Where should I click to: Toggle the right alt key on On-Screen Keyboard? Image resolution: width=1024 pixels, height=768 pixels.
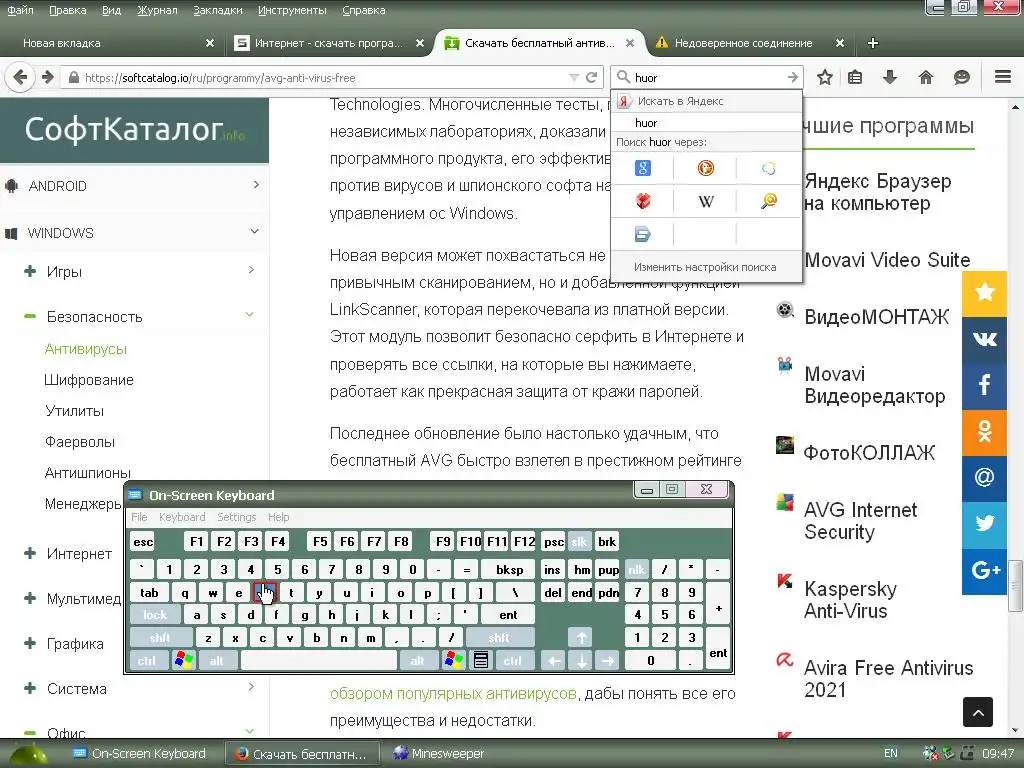tap(417, 660)
